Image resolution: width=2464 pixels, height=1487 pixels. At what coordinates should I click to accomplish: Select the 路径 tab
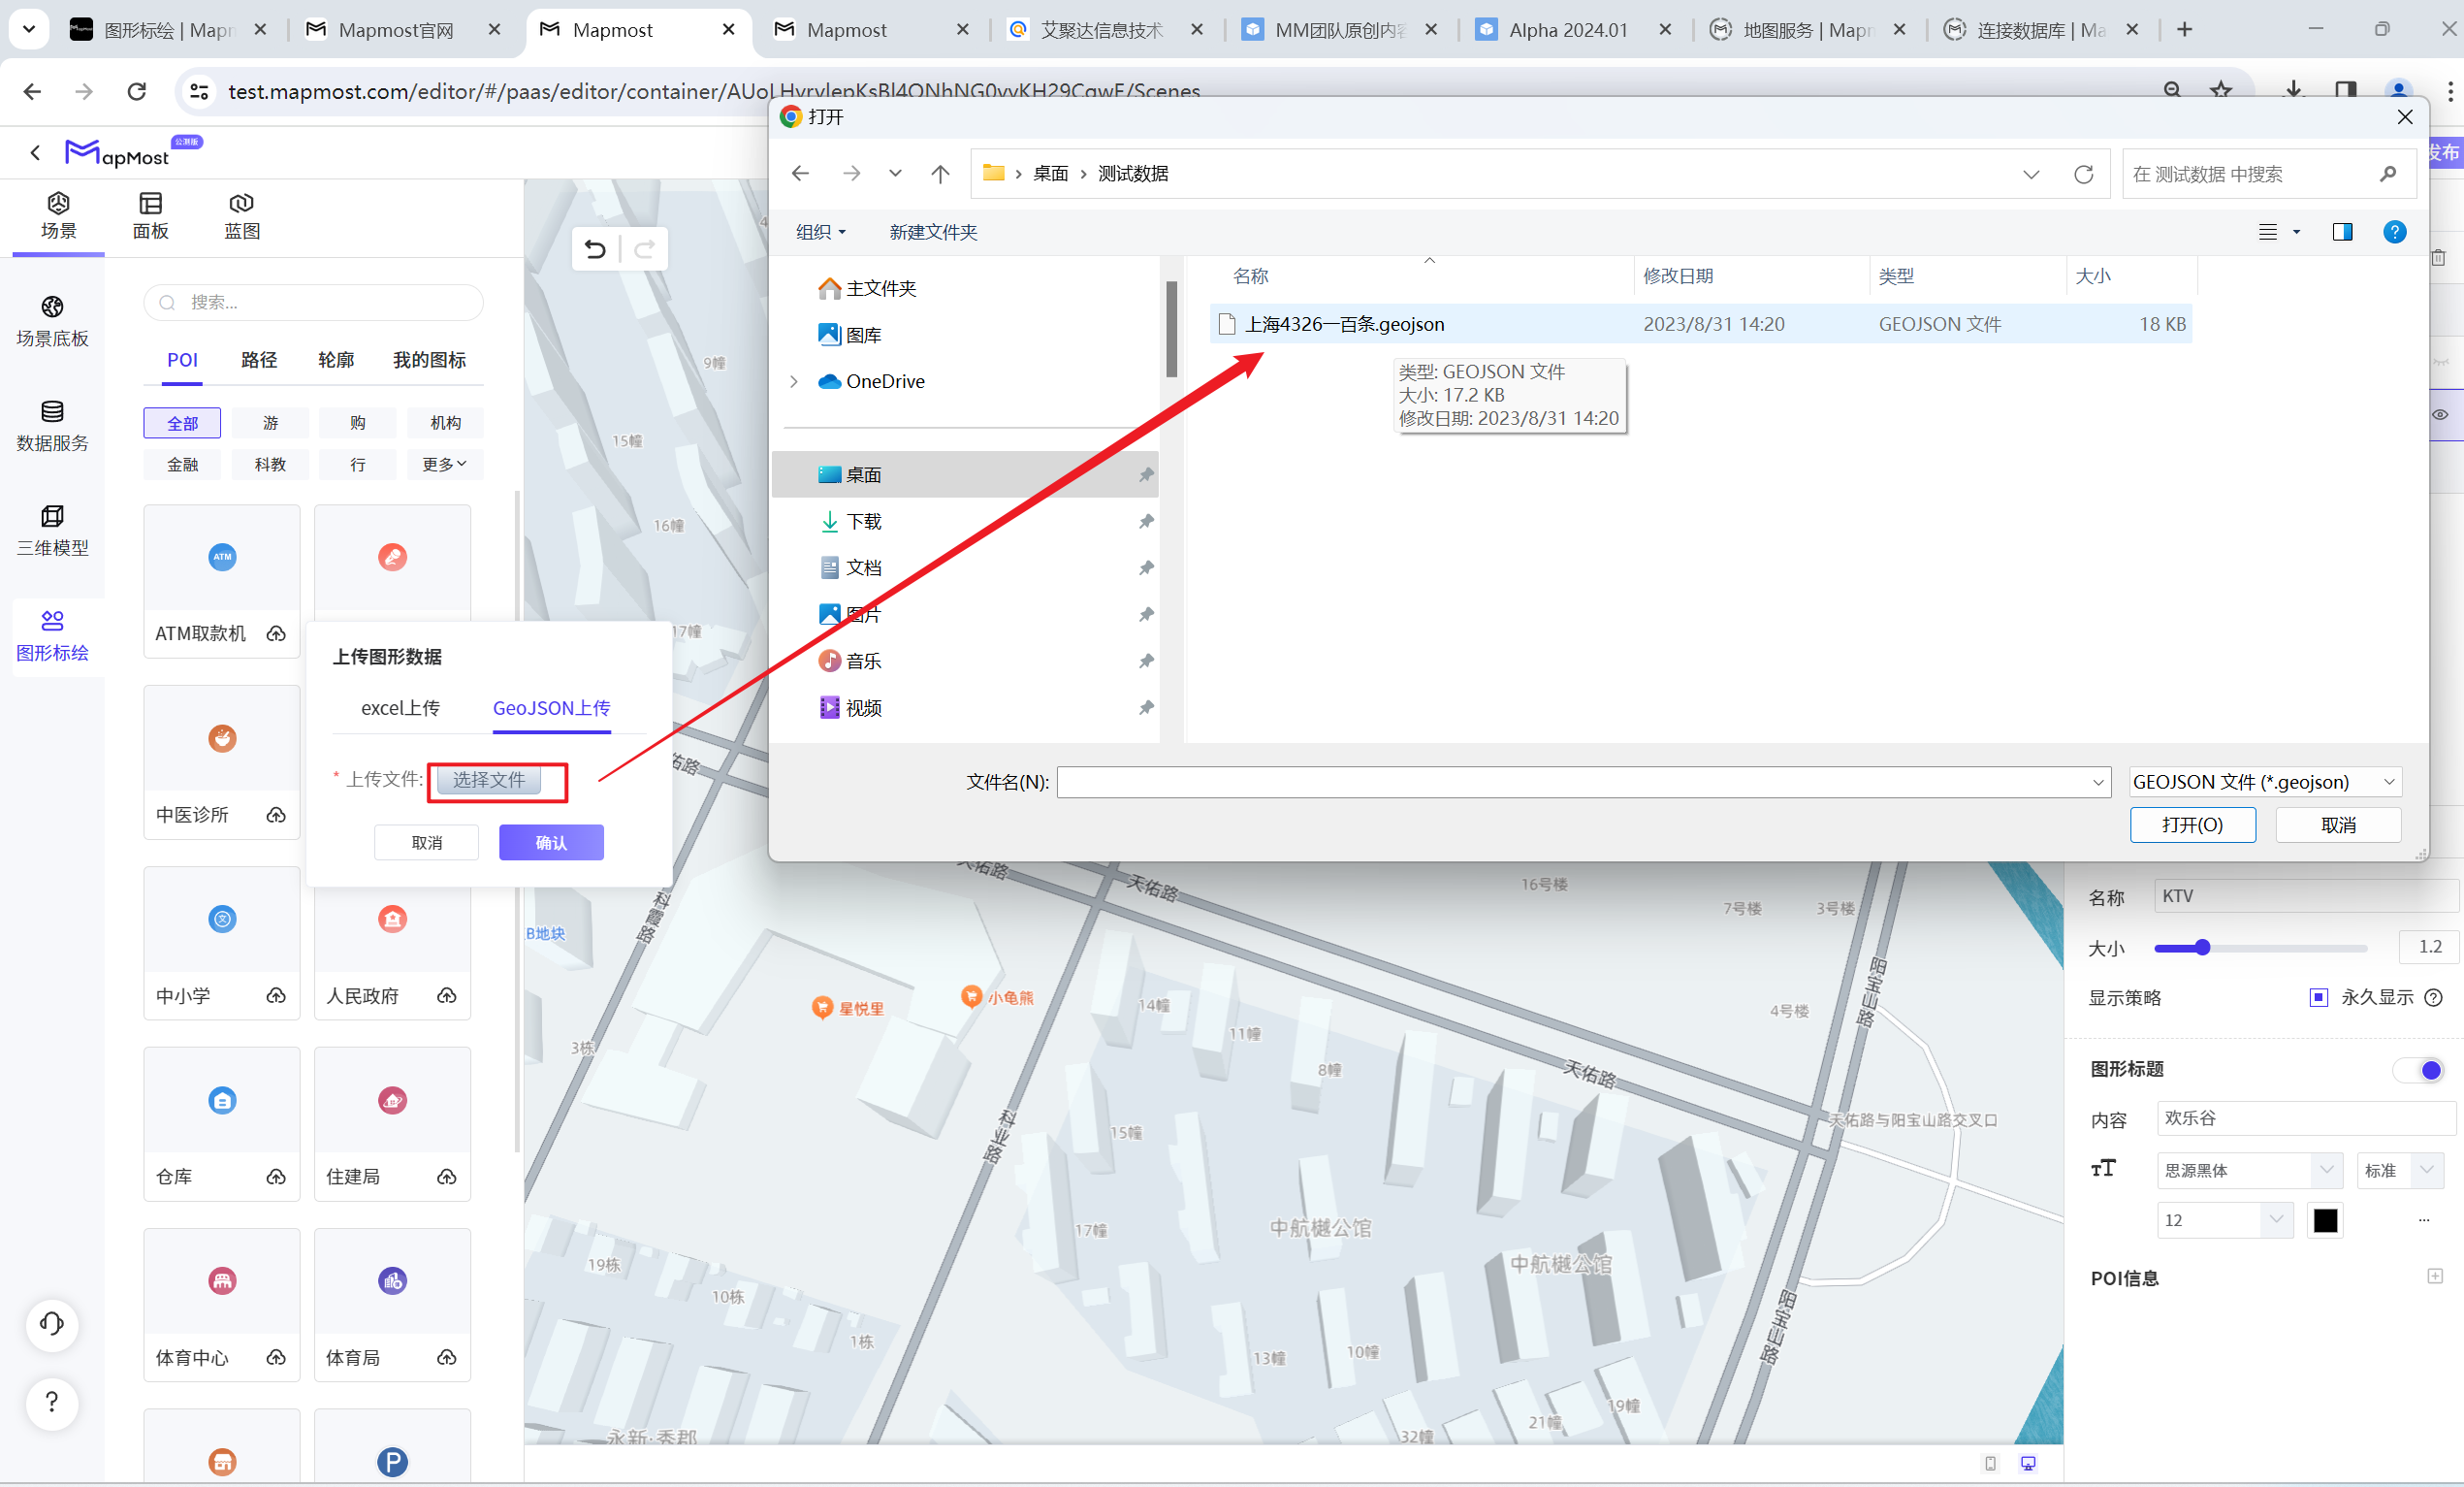(258, 360)
